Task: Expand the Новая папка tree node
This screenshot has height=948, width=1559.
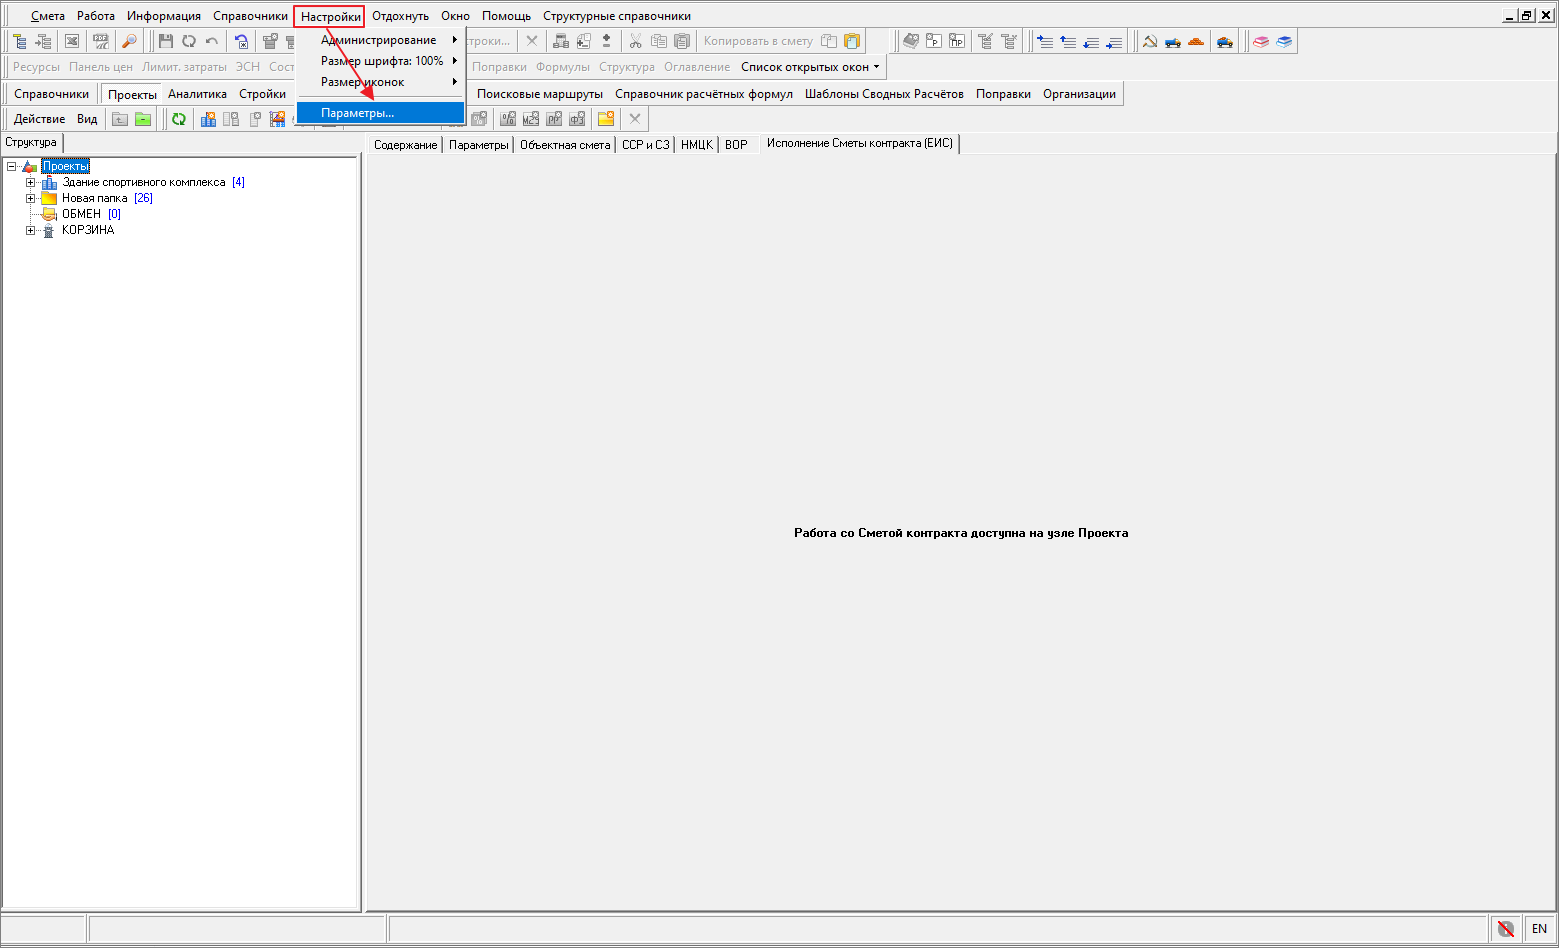Action: pos(30,198)
